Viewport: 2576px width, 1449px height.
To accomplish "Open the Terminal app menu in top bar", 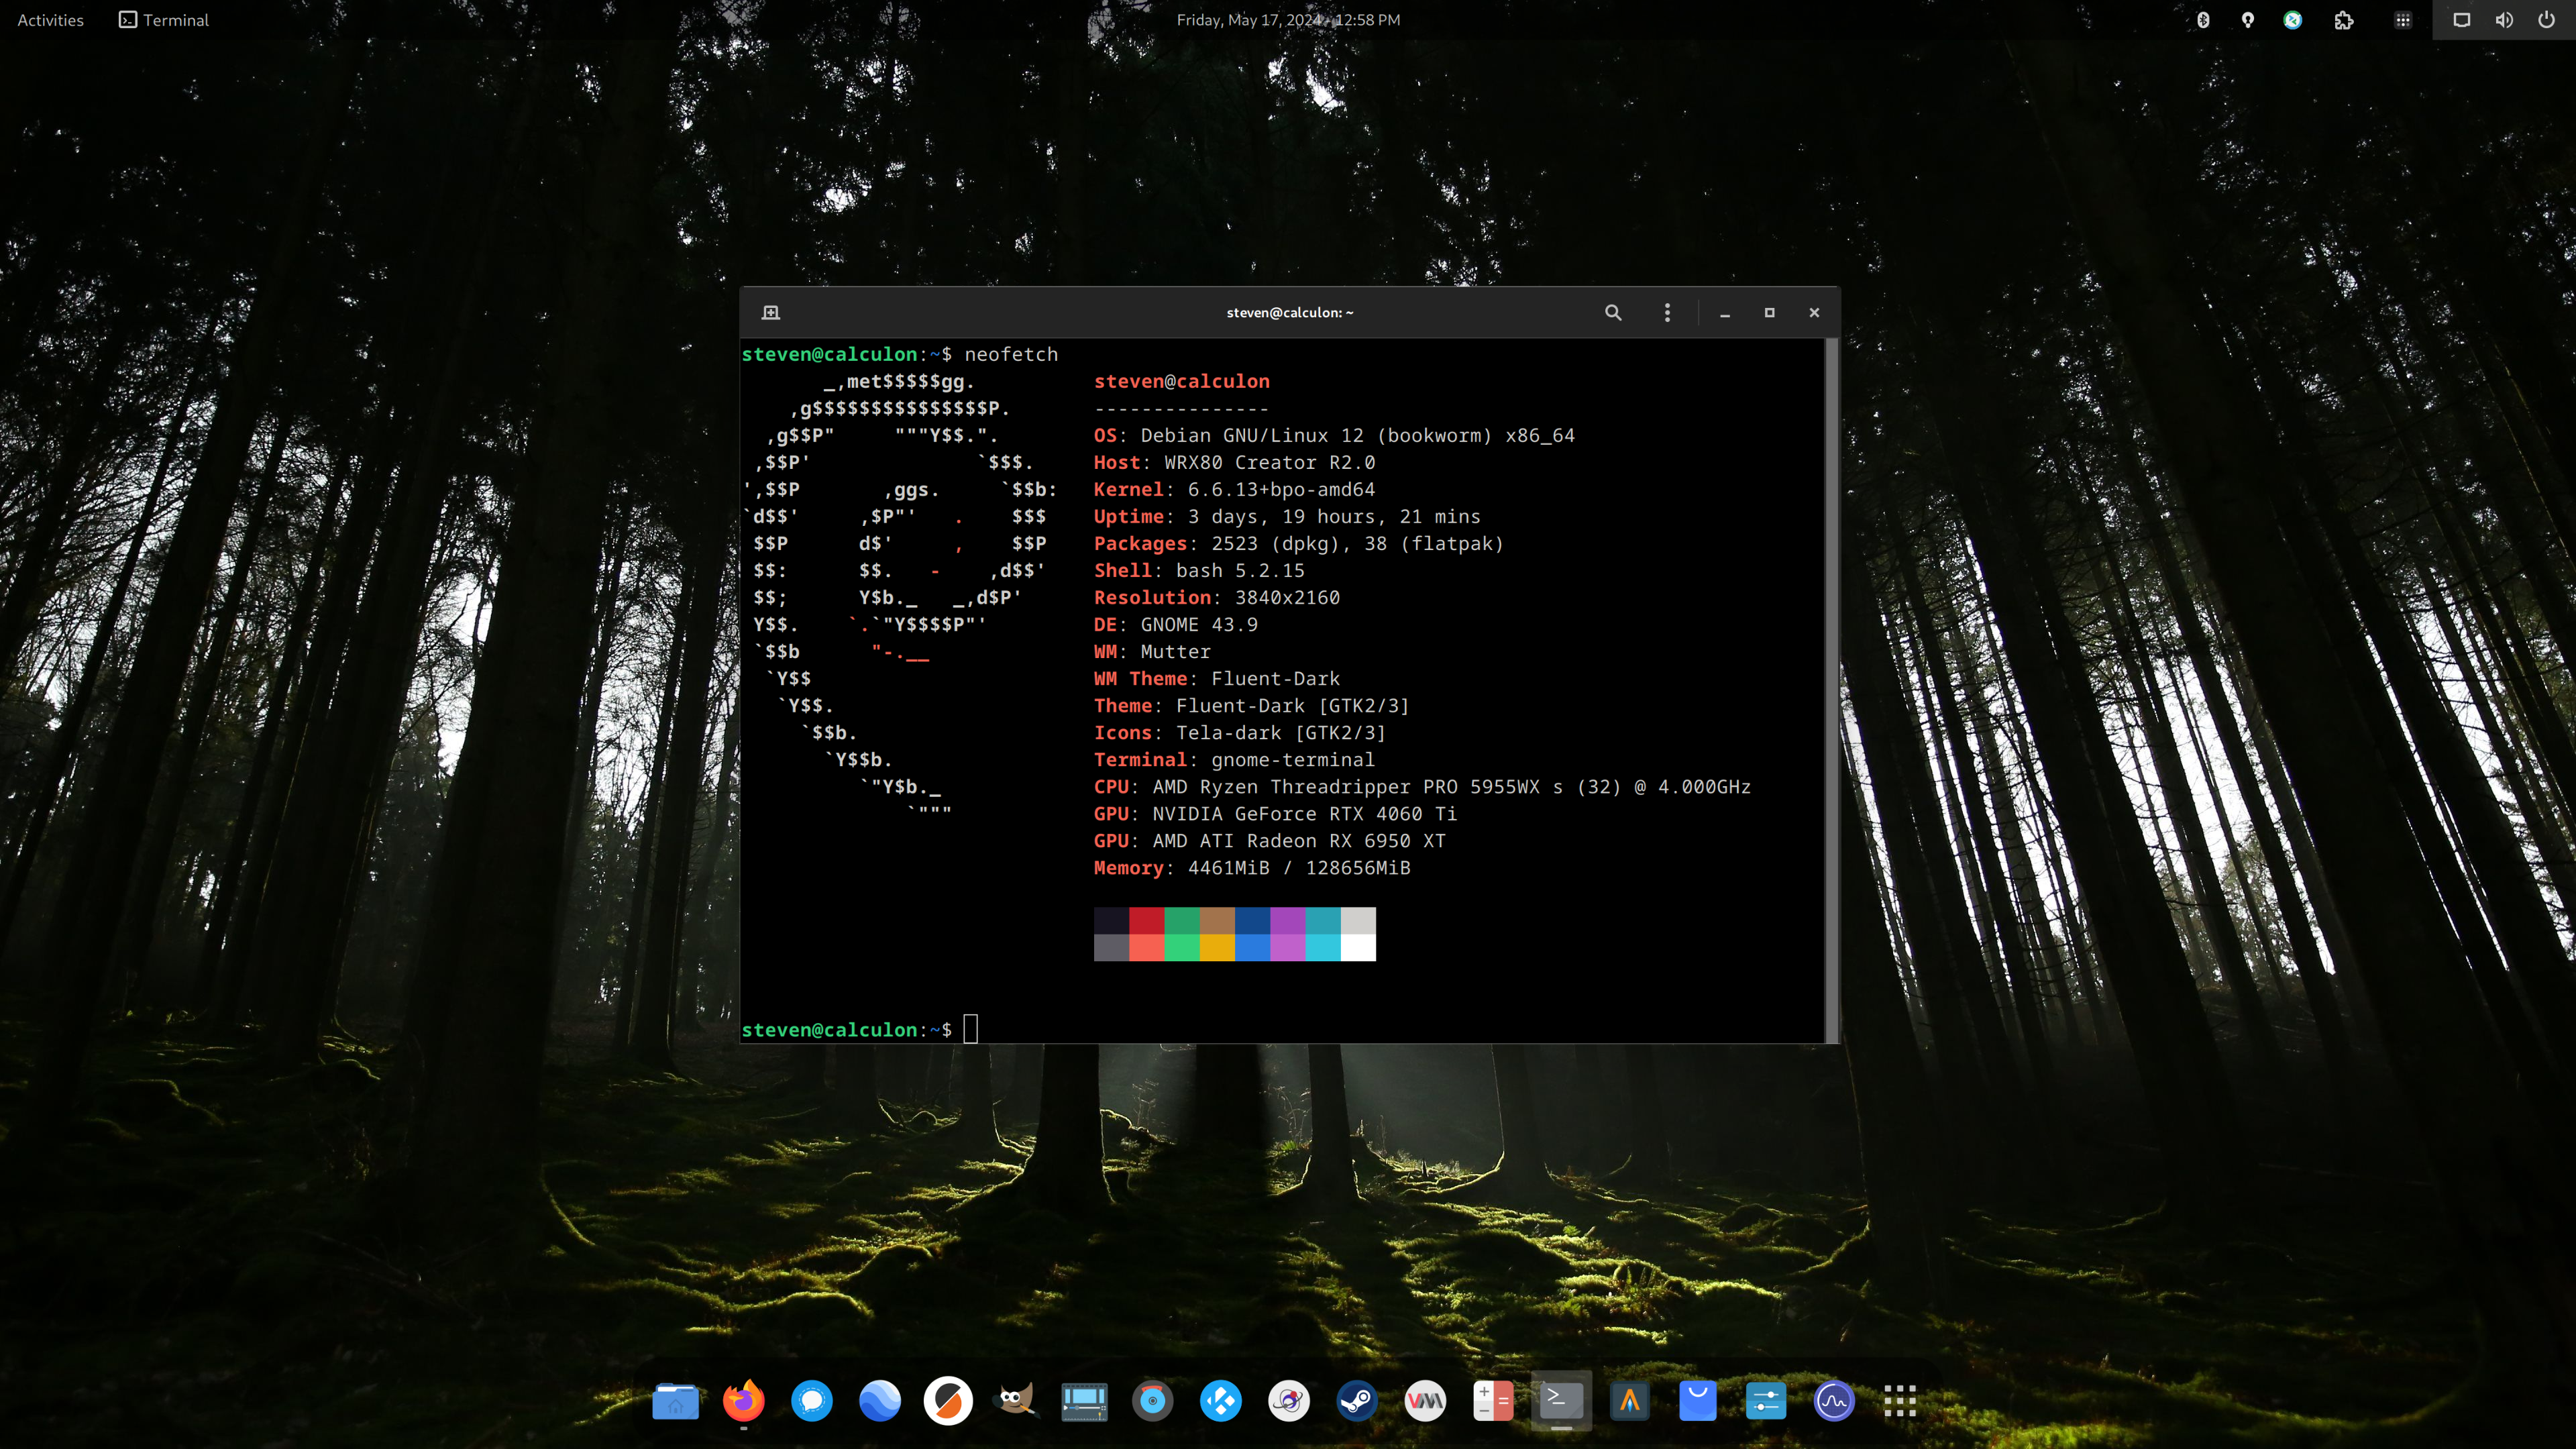I will [164, 20].
